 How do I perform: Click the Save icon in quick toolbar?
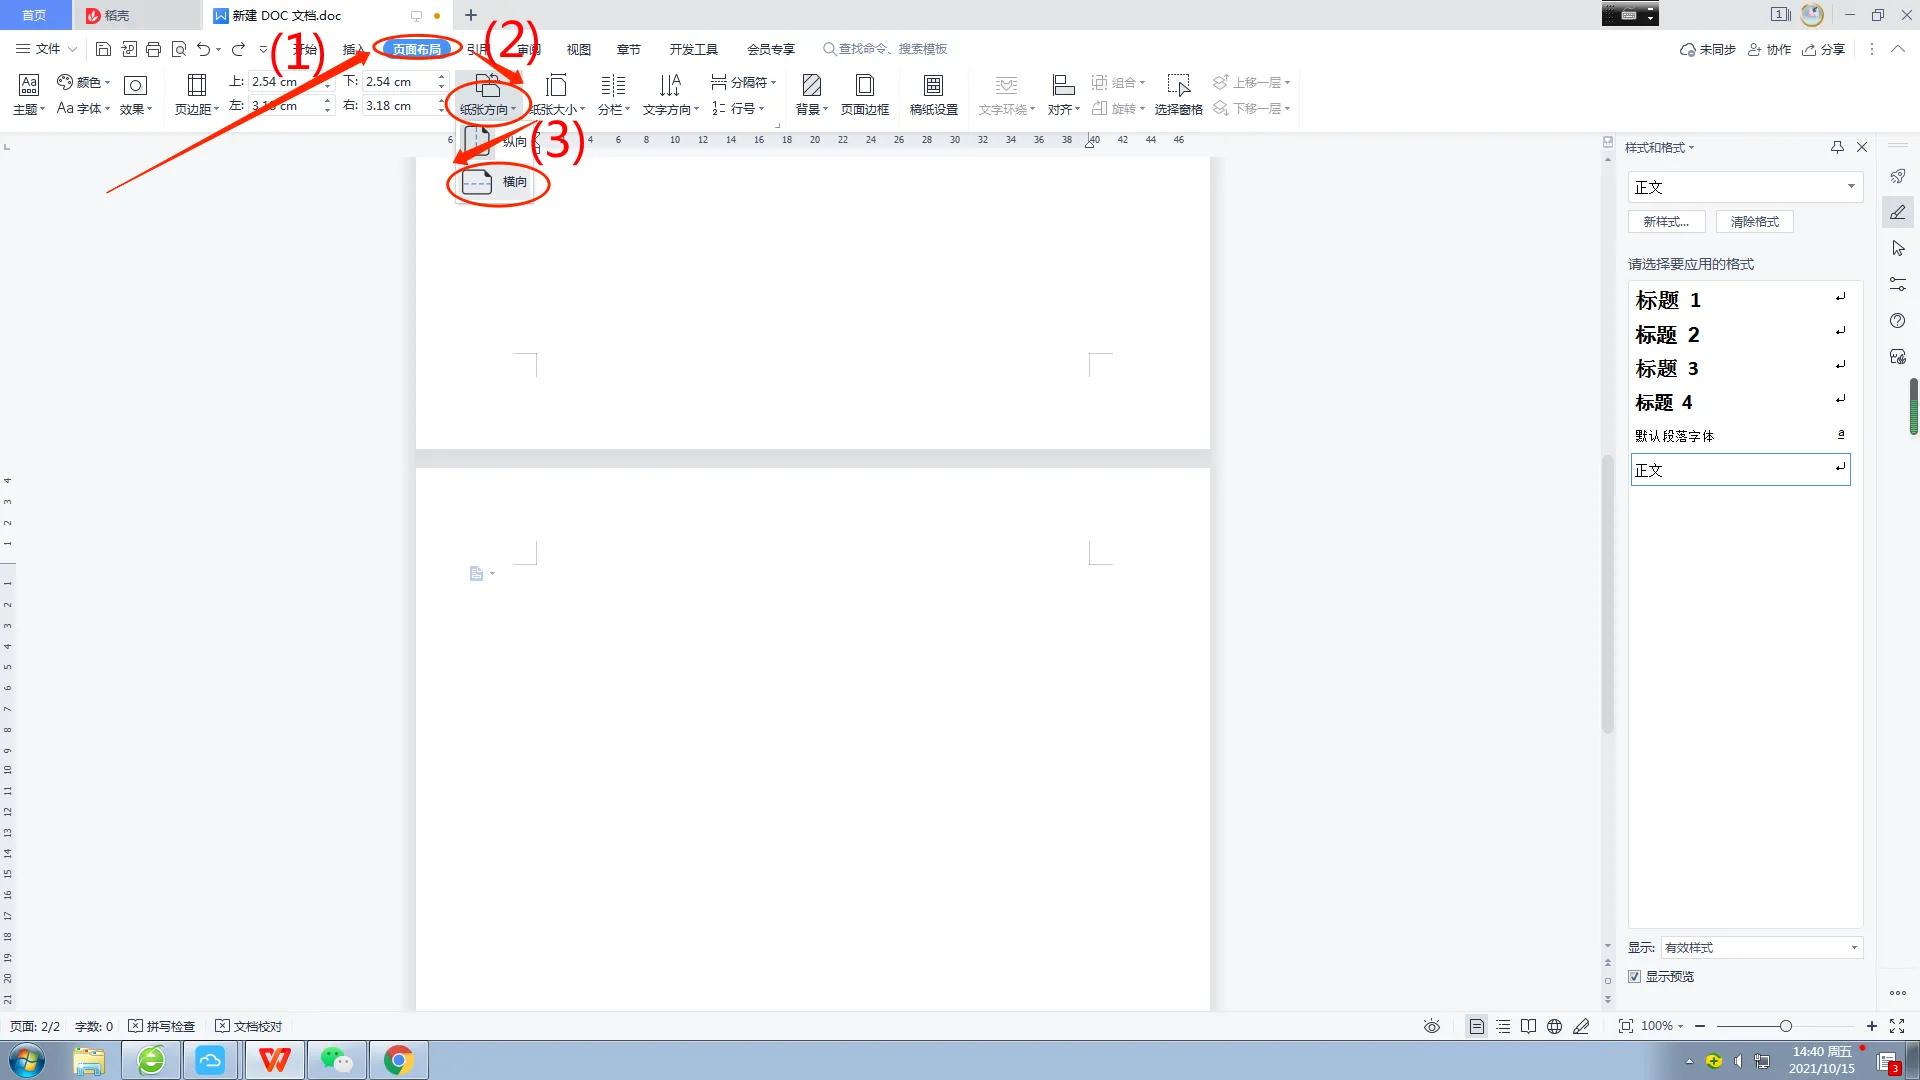pyautogui.click(x=103, y=49)
